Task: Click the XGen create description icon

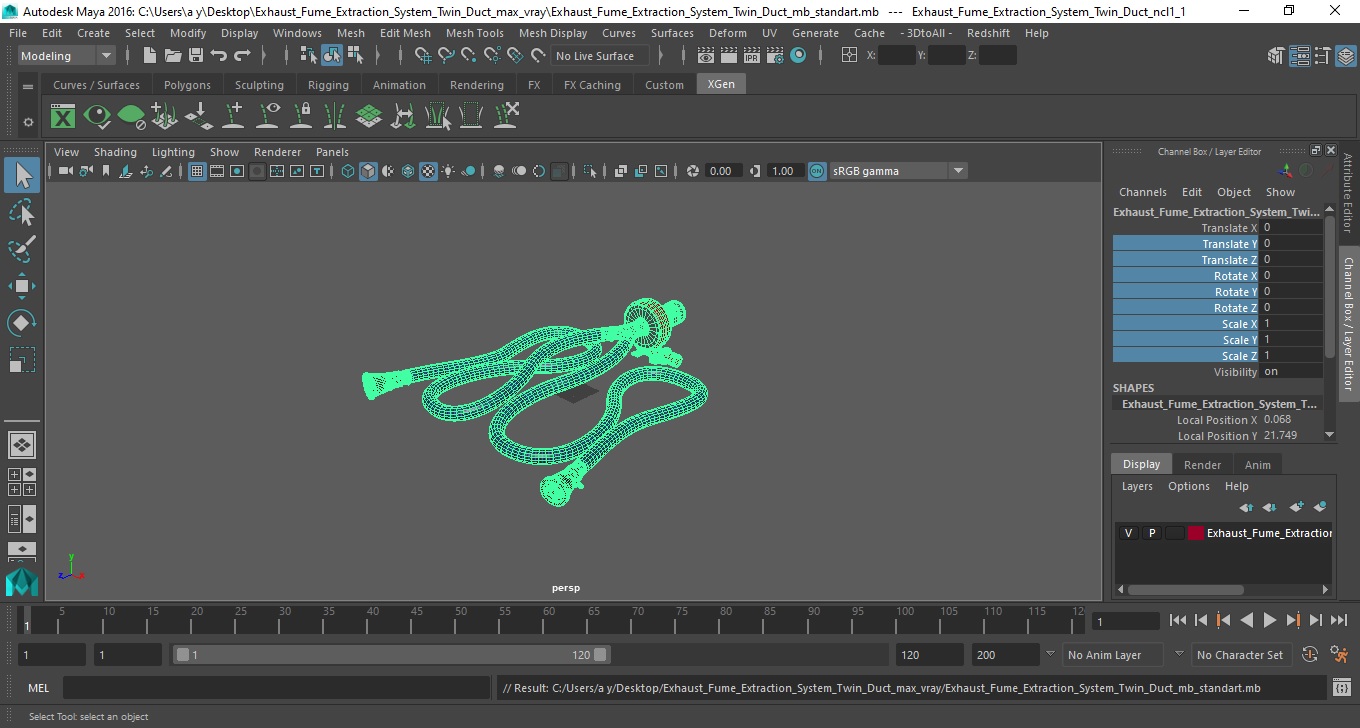Action: pos(63,117)
